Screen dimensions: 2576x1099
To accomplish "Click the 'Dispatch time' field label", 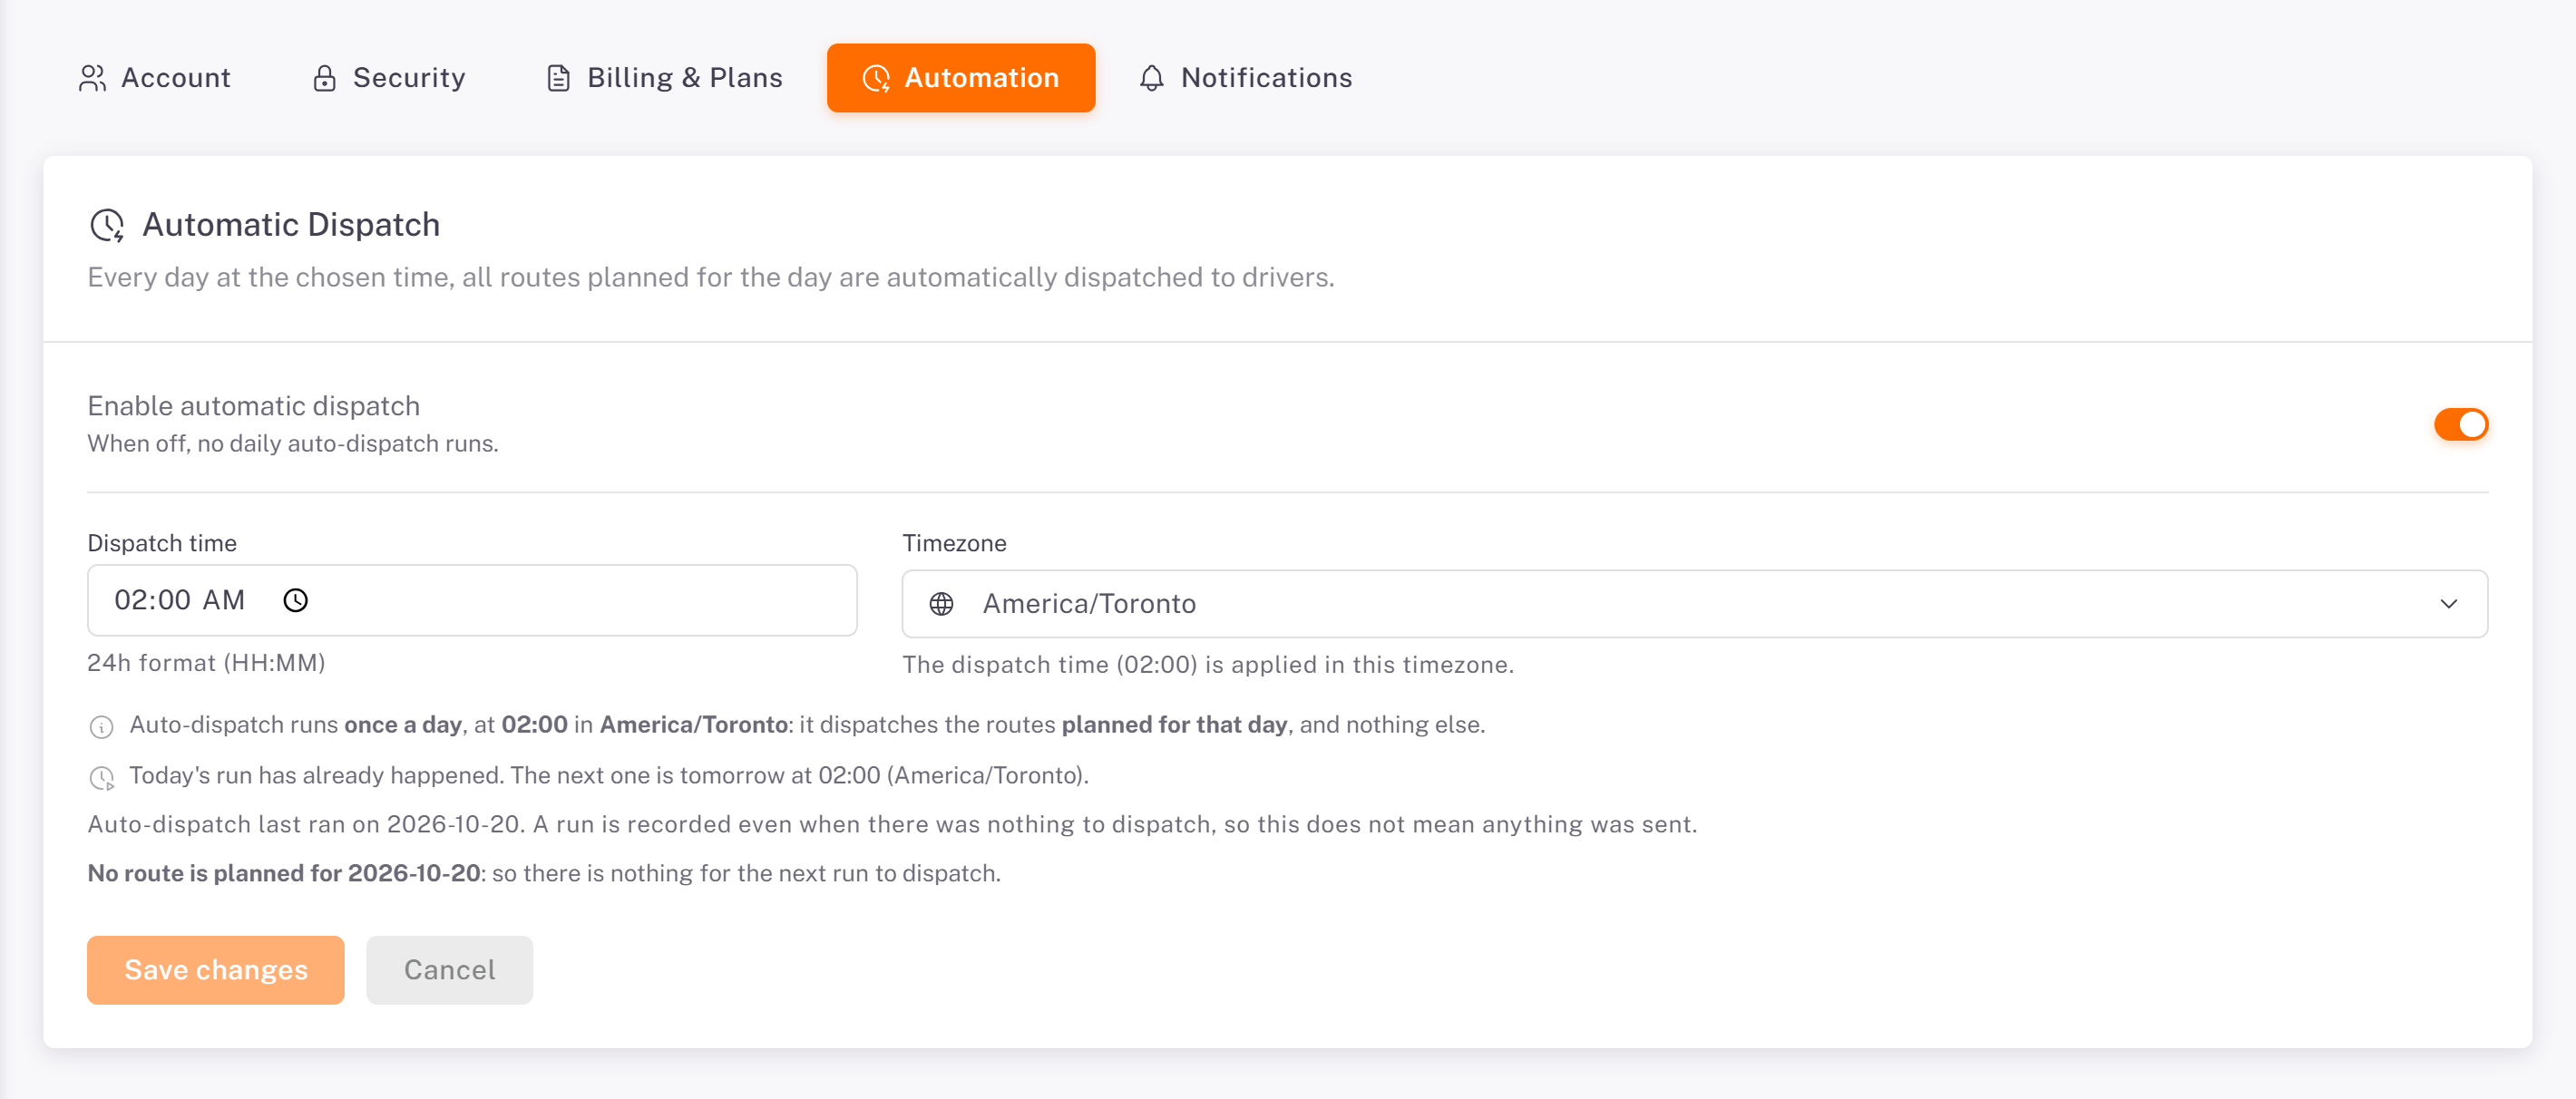I will [x=162, y=543].
